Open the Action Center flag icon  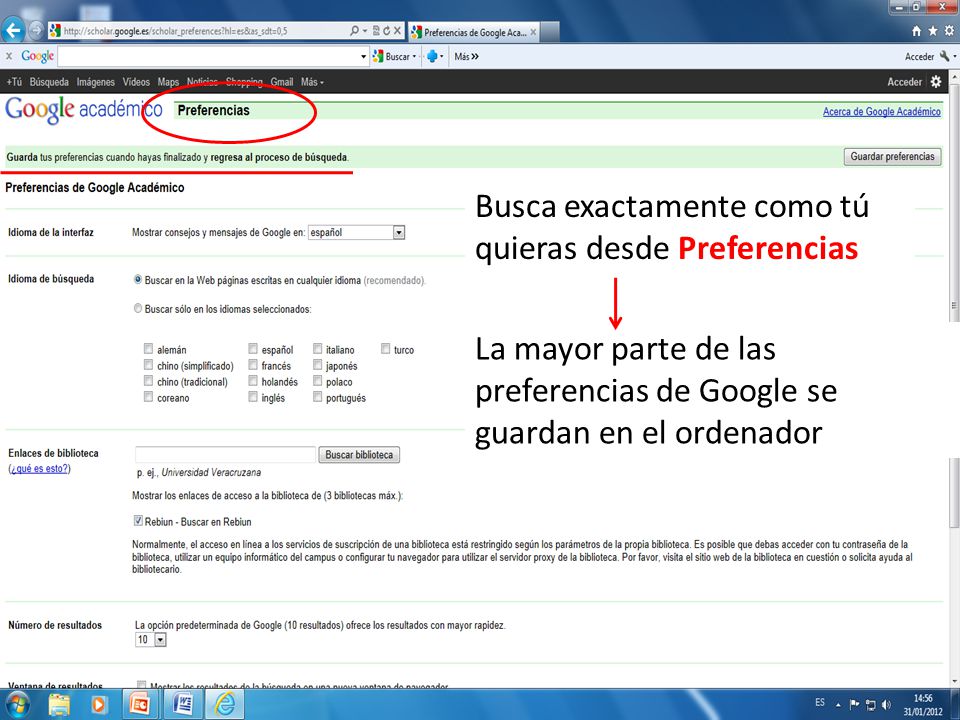tap(855, 704)
